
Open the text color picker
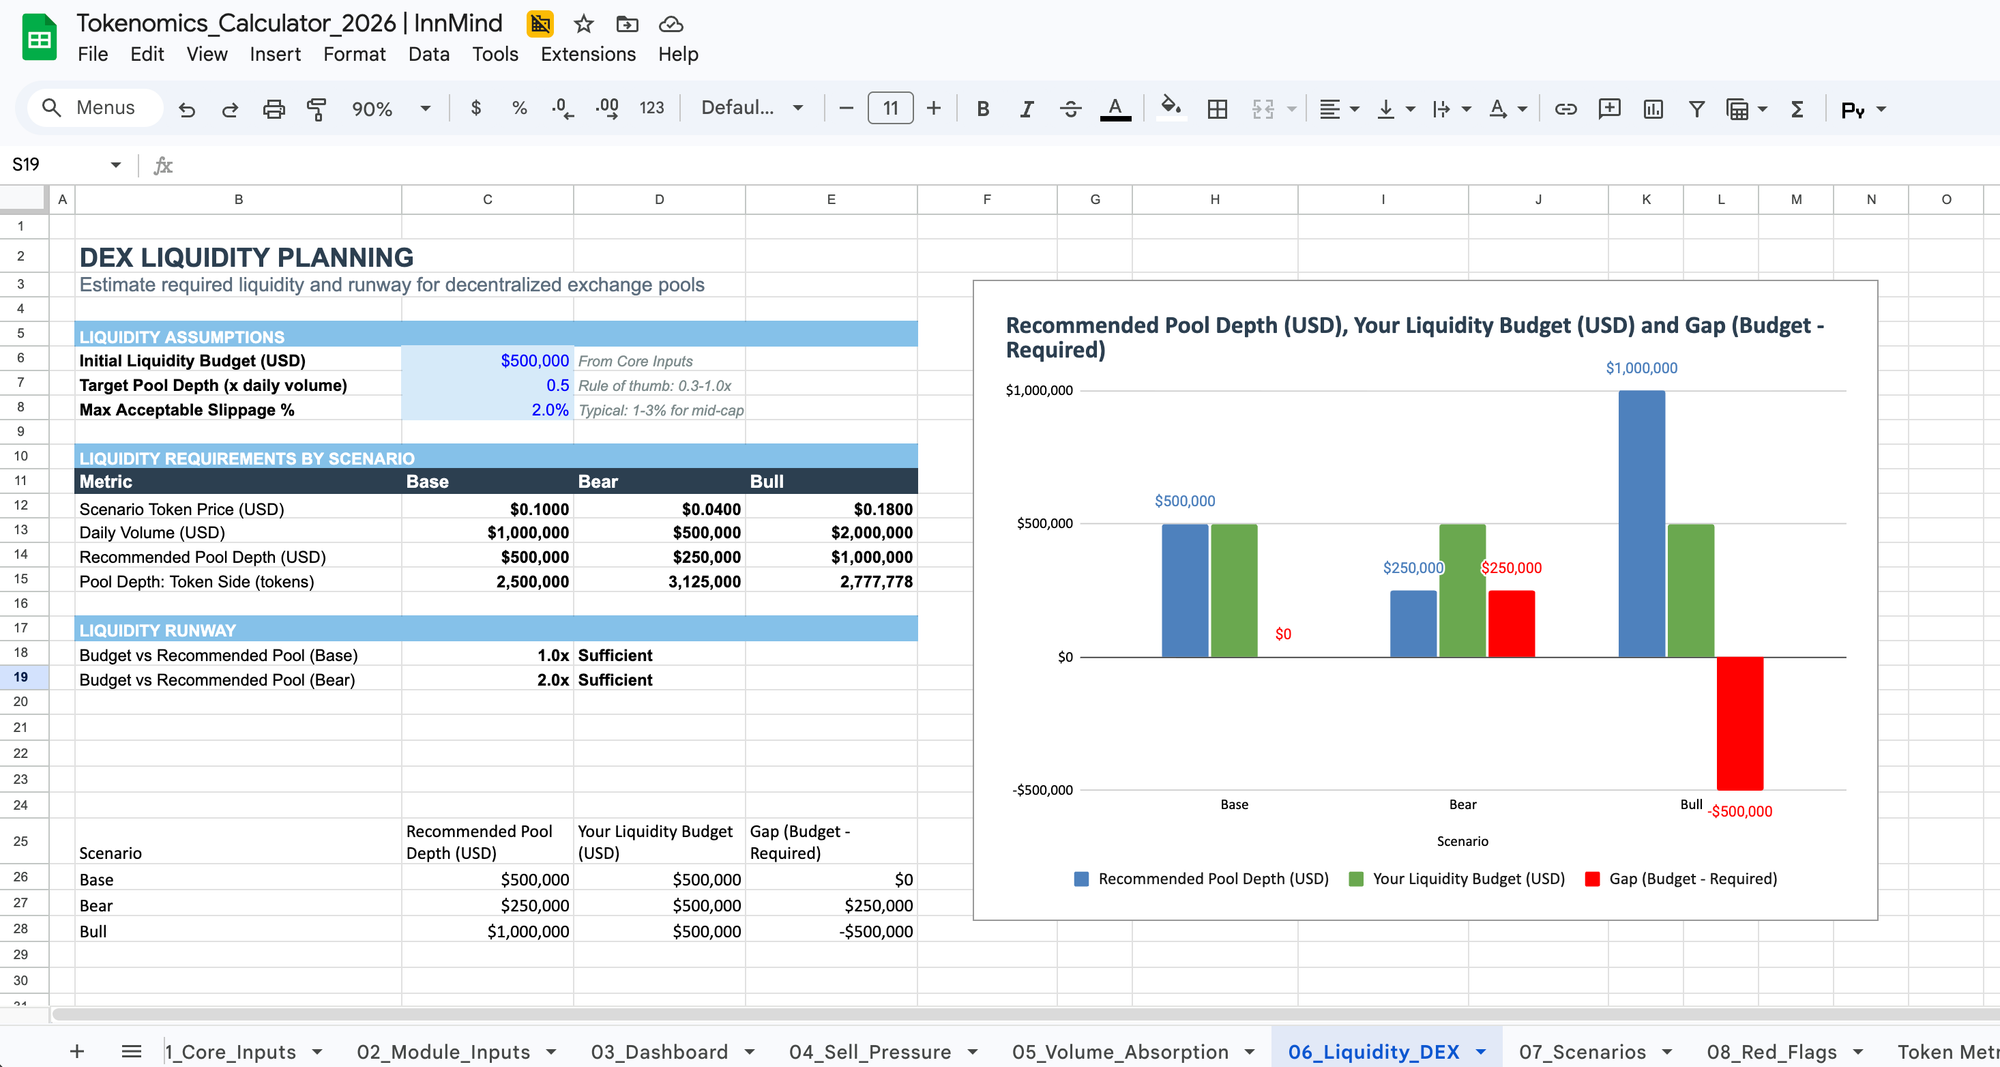[x=1116, y=108]
